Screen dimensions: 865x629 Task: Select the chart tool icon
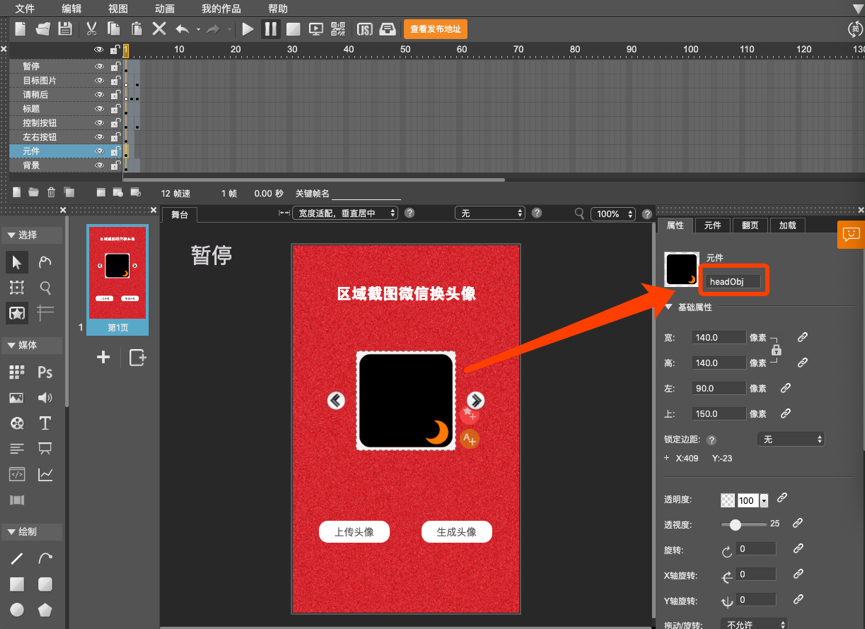coord(45,474)
